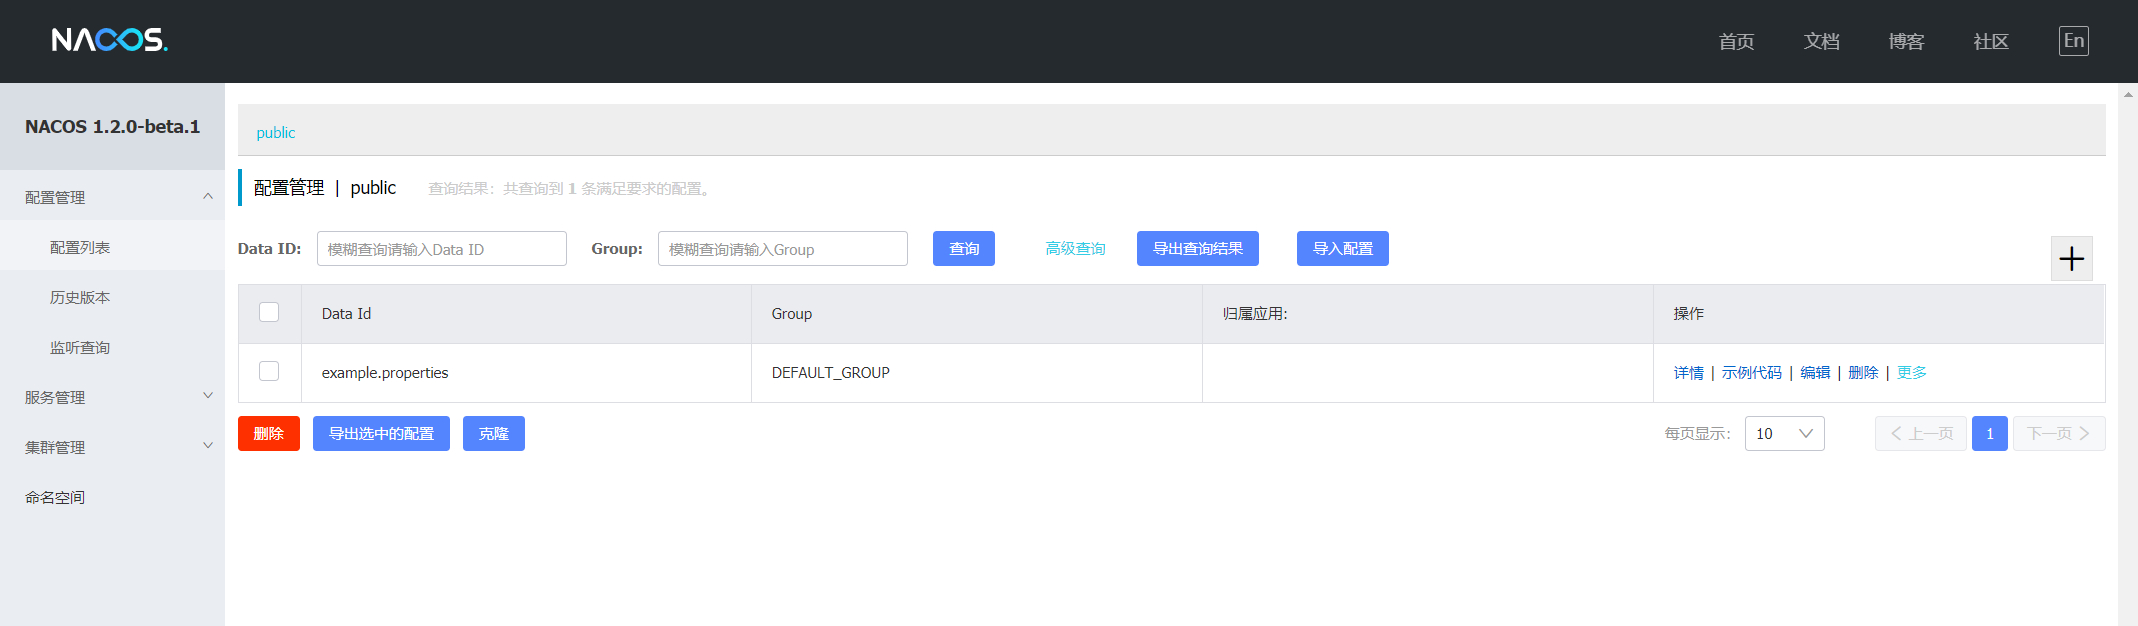2138x626 pixels.
Task: Click 删除 link in example.properties row
Action: 1863,372
